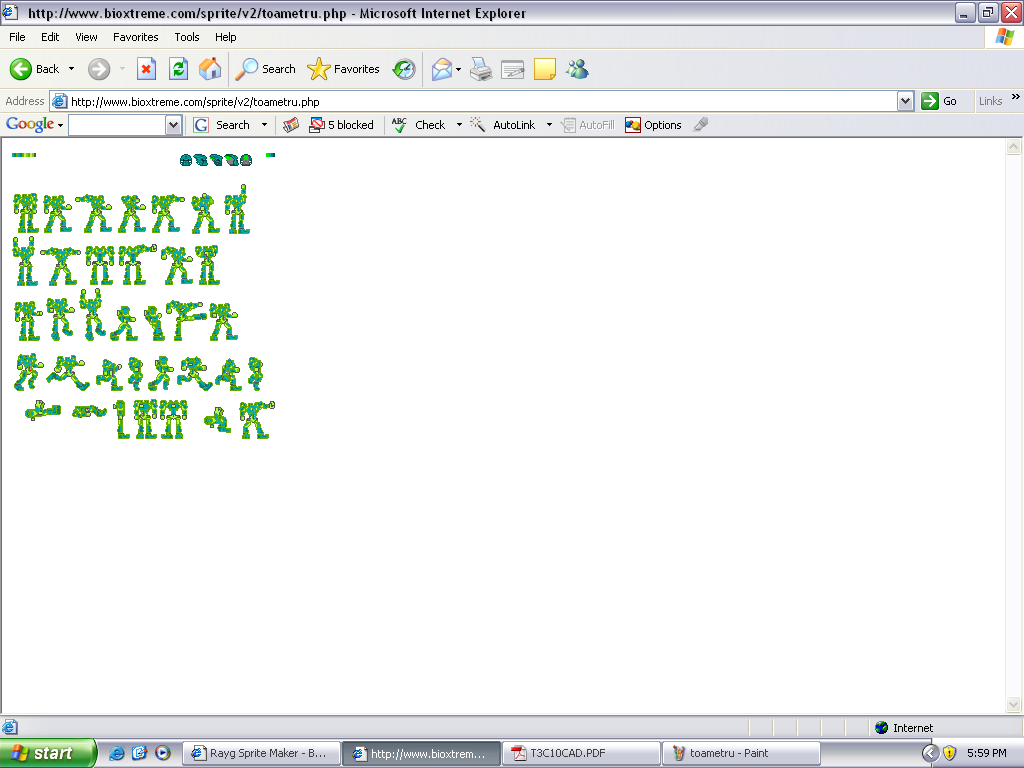Expand the Check button dropdown arrow

[459, 125]
